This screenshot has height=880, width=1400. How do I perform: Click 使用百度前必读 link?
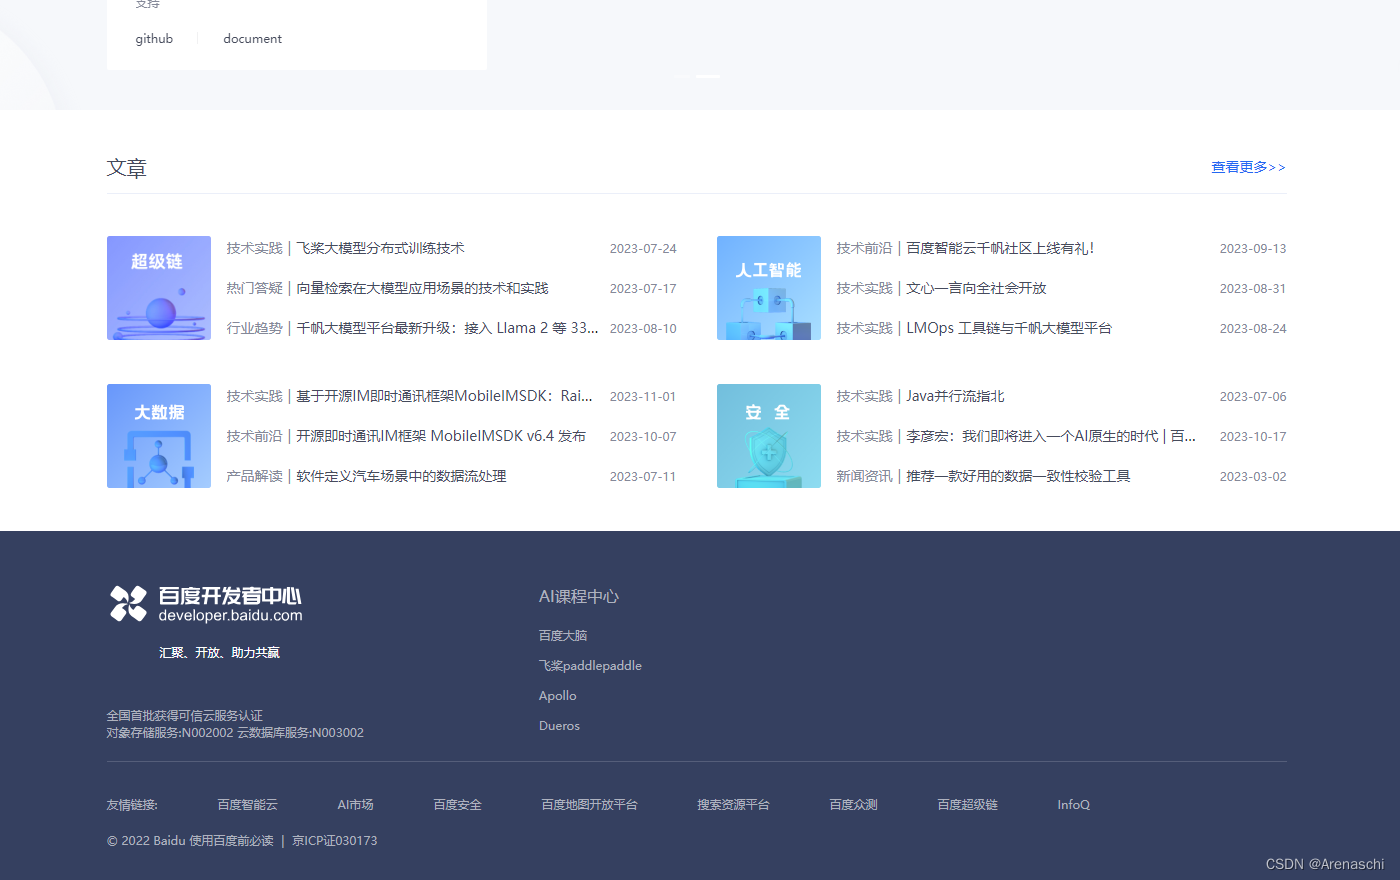click(x=231, y=840)
